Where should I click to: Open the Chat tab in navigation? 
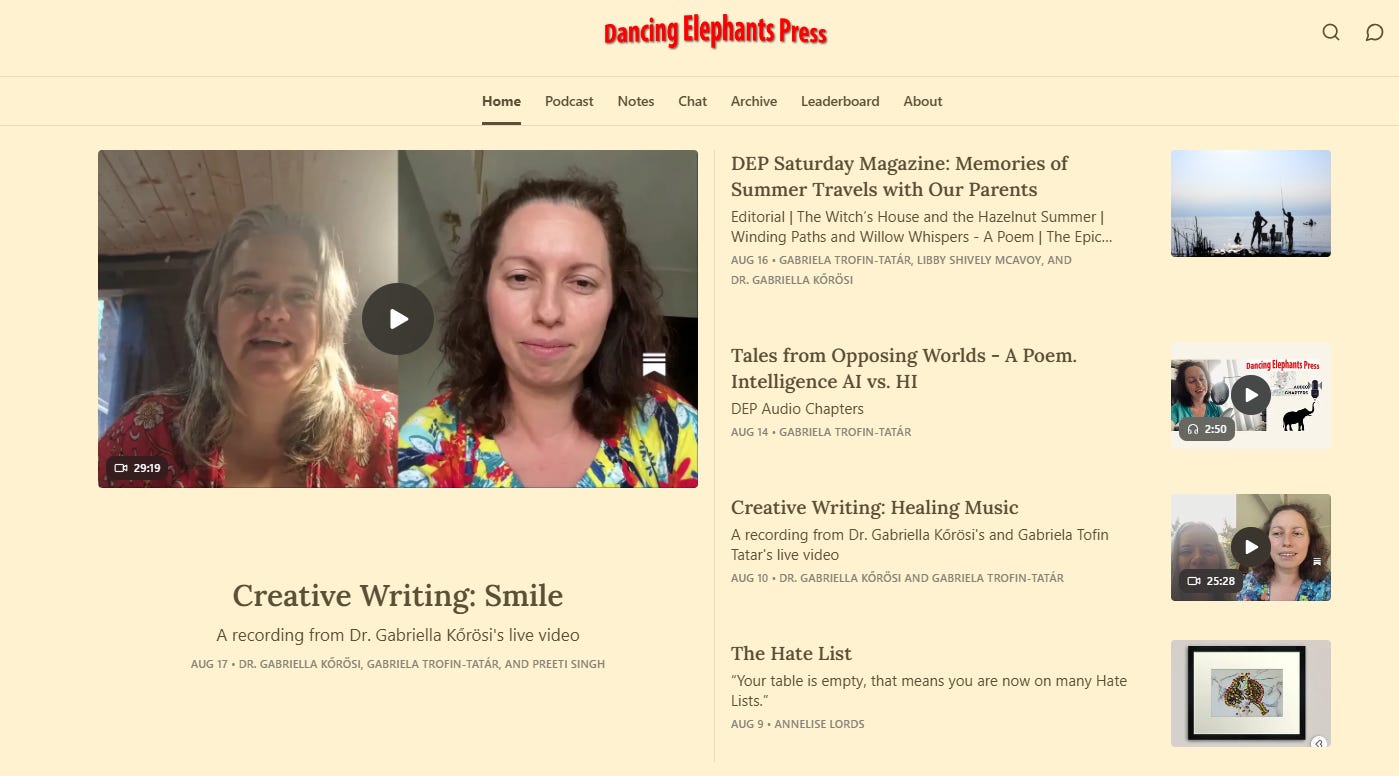coord(692,101)
